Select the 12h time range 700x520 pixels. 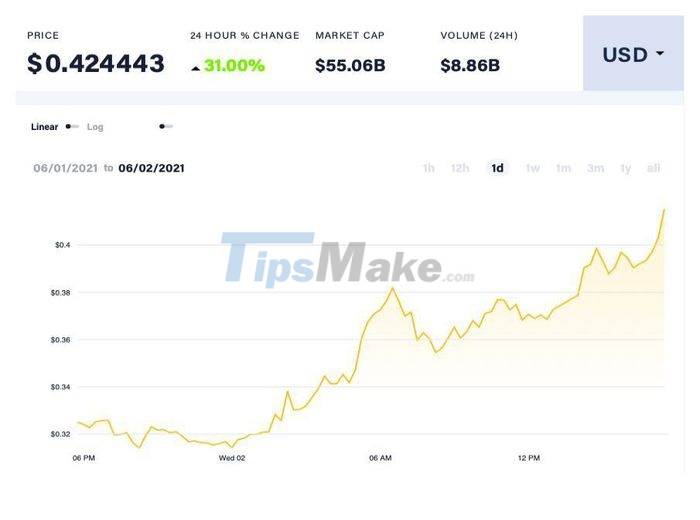point(460,168)
